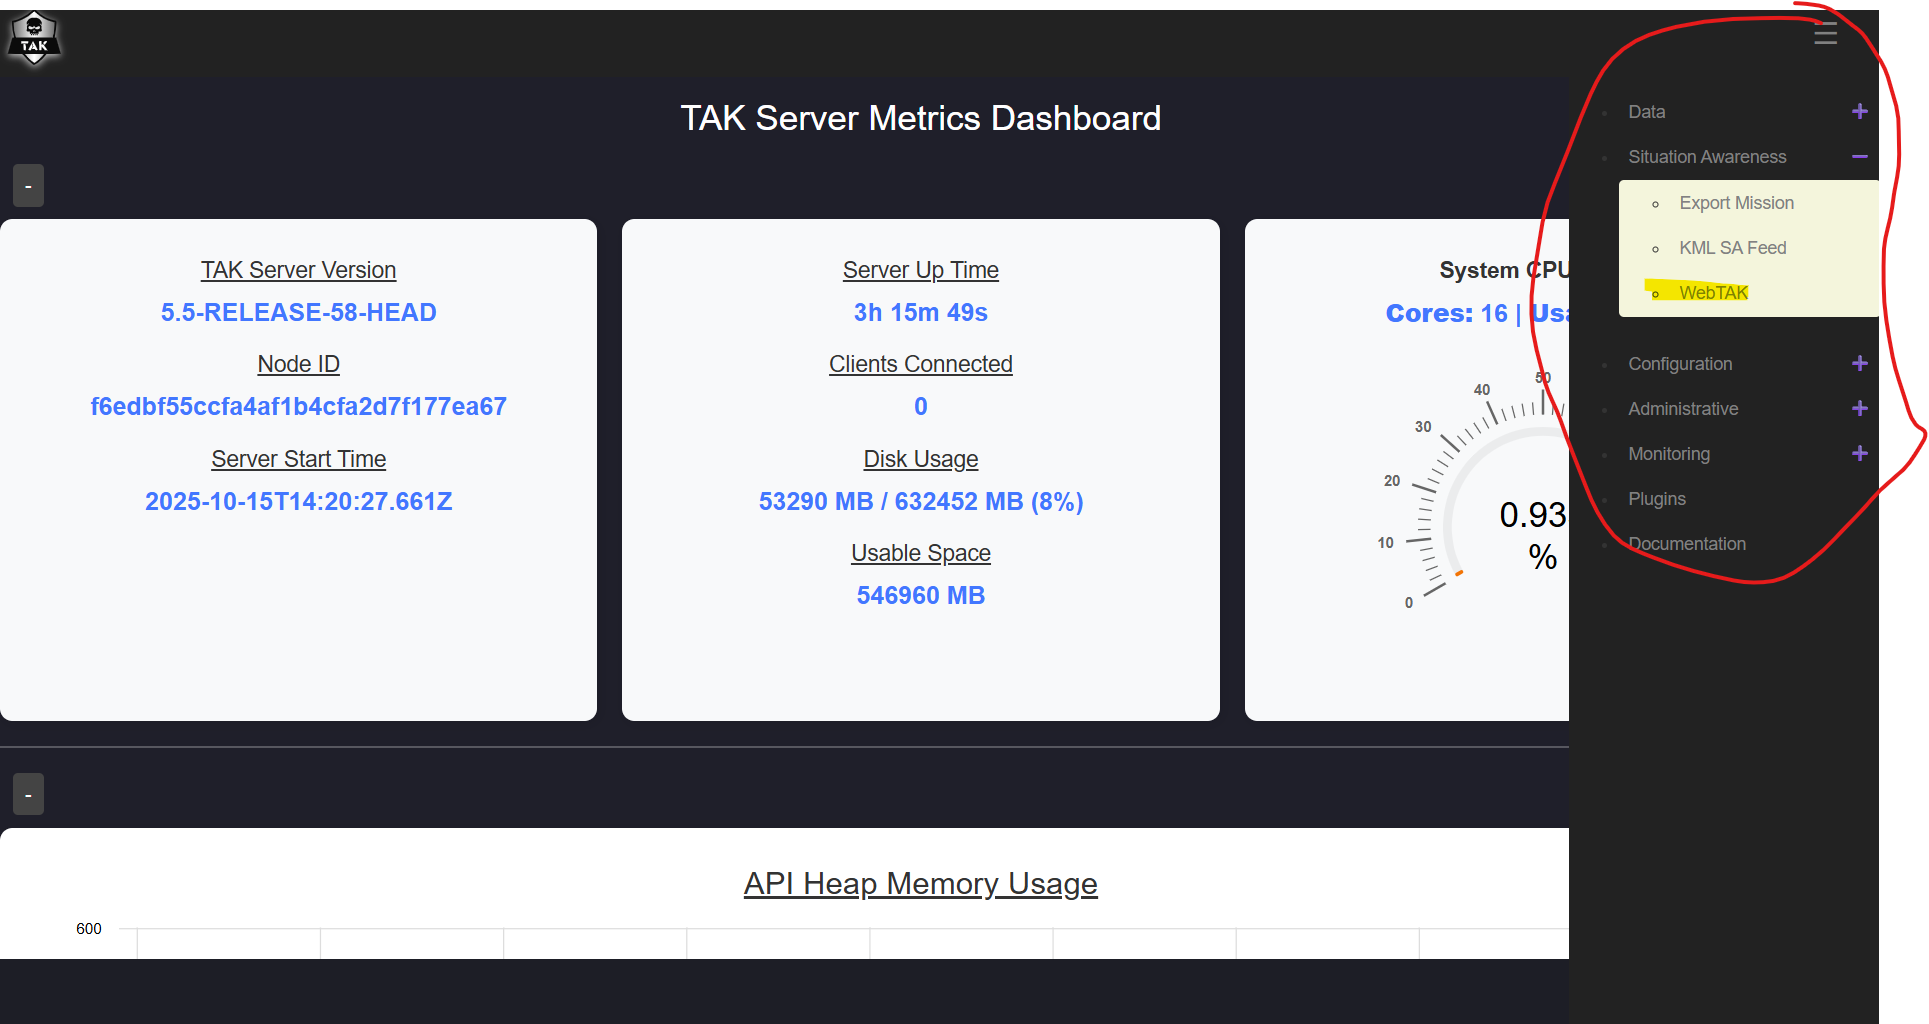
Task: Select KML SA Feed menu entry
Action: [1732, 248]
